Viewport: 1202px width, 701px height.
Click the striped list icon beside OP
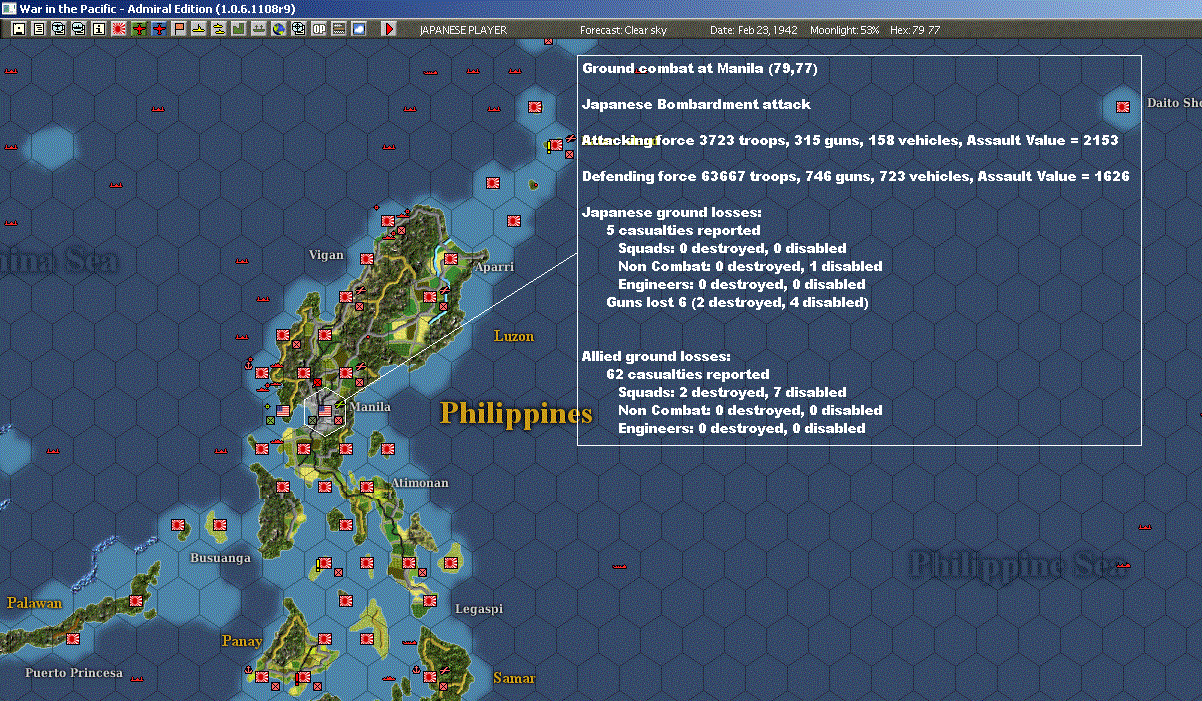[x=339, y=29]
